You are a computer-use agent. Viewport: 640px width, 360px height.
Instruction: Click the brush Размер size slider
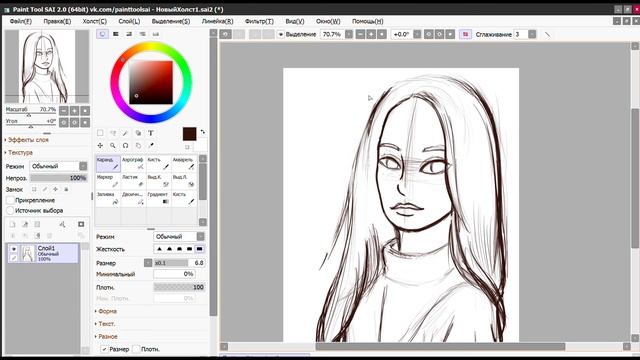[x=179, y=263]
